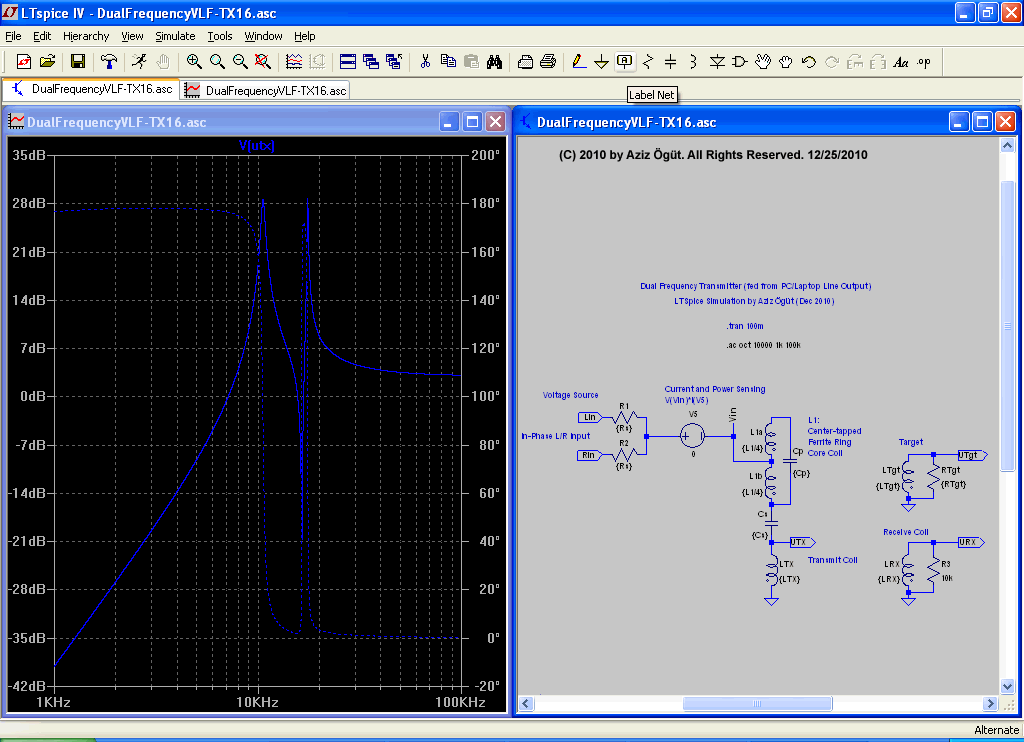Click the Zoom In magnifier icon
The height and width of the screenshot is (742, 1024).
click(x=194, y=62)
